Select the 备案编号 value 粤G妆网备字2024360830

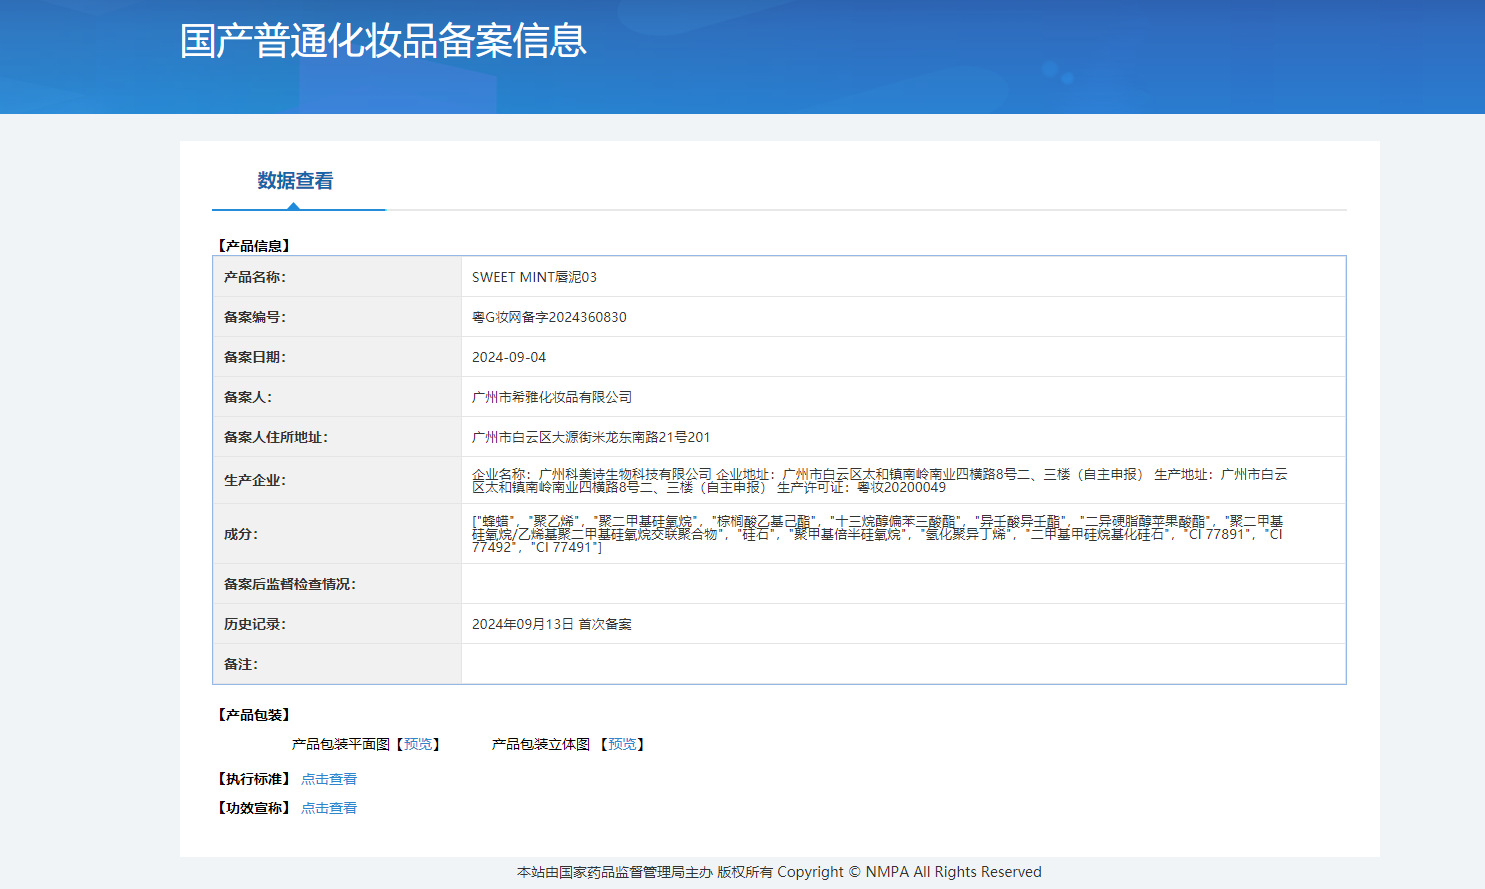(x=549, y=317)
